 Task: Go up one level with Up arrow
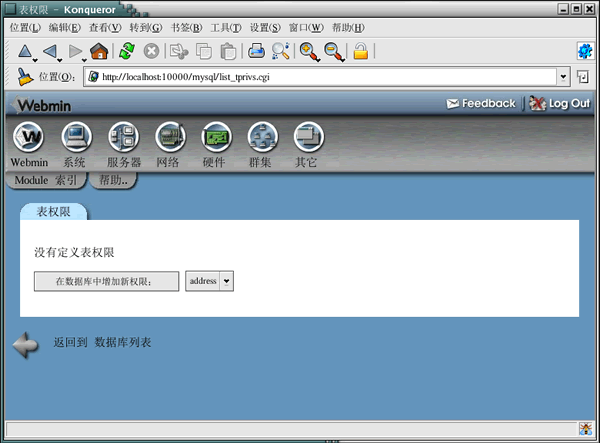[25, 51]
